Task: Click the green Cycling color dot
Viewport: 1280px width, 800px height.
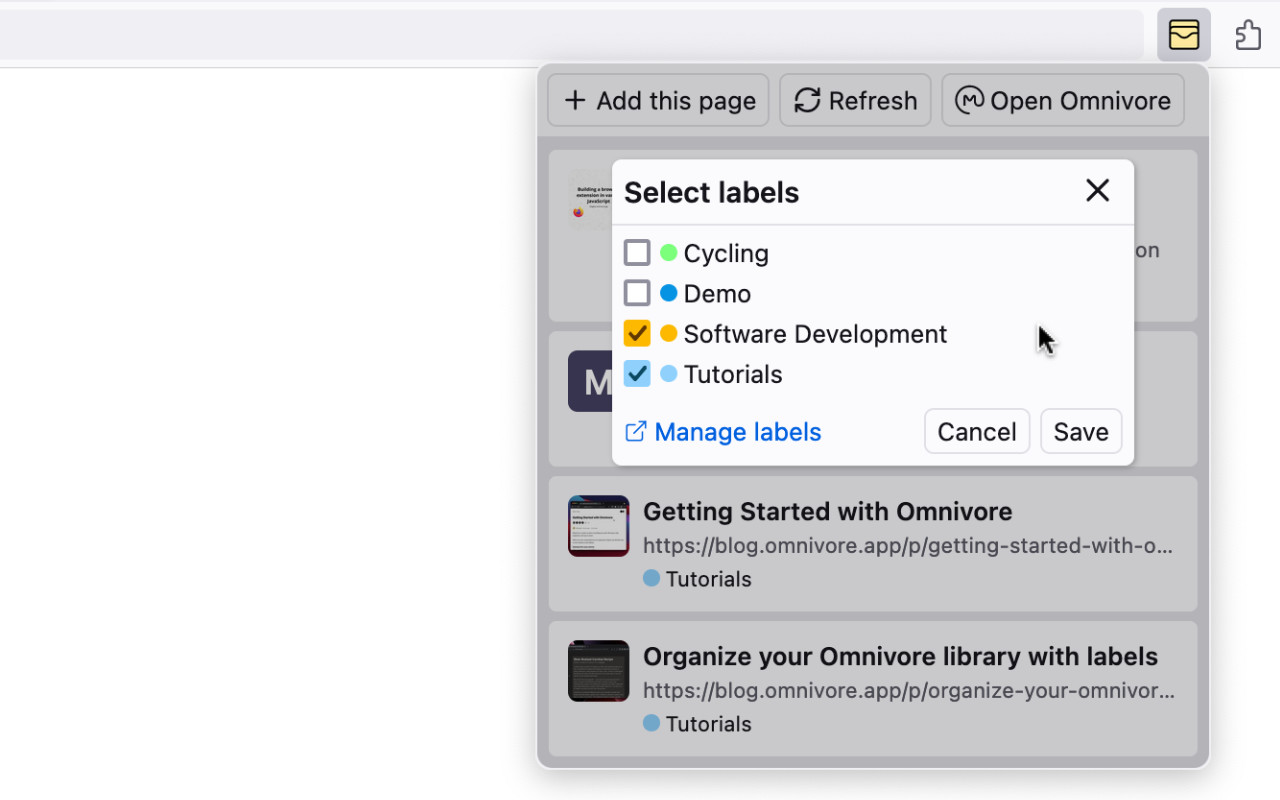Action: tap(669, 253)
